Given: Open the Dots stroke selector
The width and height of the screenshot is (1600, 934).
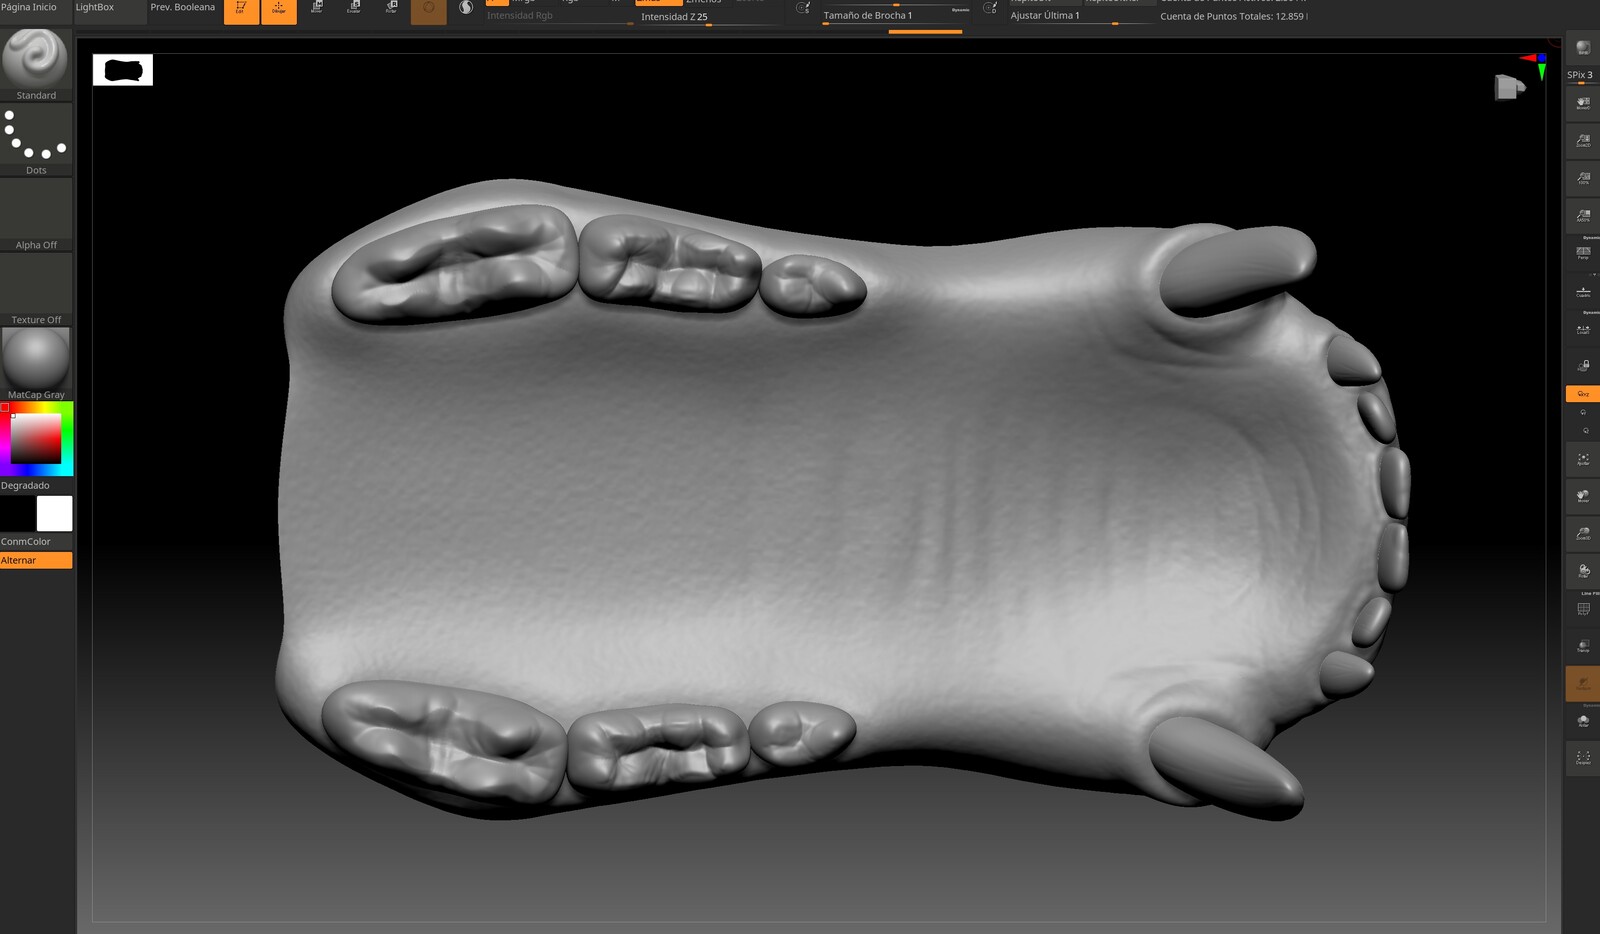Looking at the screenshot, I should pos(36,140).
